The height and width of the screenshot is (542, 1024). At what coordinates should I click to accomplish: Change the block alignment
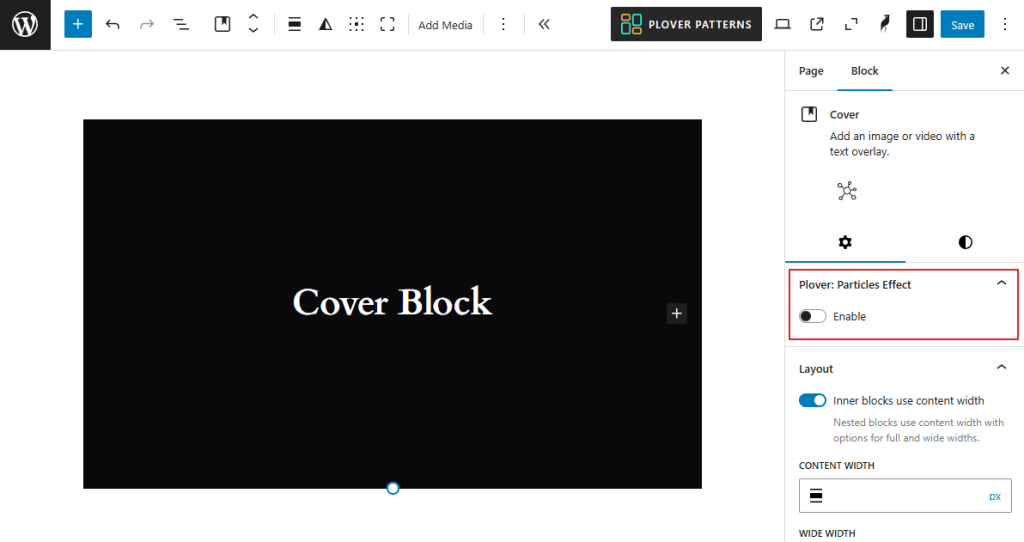coord(295,24)
